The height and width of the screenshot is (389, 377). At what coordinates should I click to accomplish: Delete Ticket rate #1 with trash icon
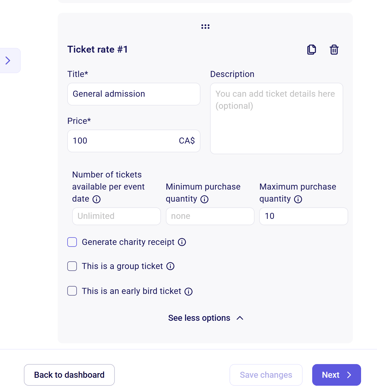click(334, 50)
